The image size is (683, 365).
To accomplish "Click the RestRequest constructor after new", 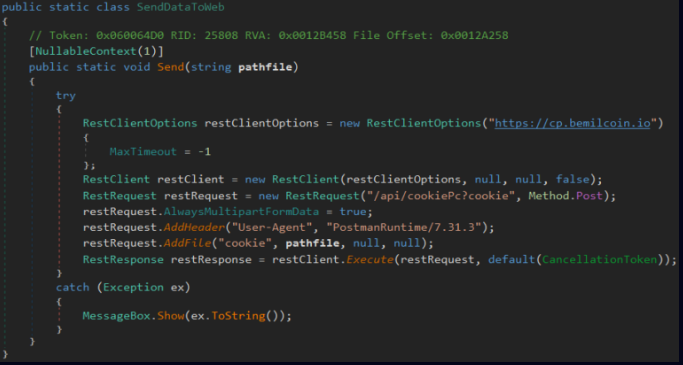I will coord(322,196).
